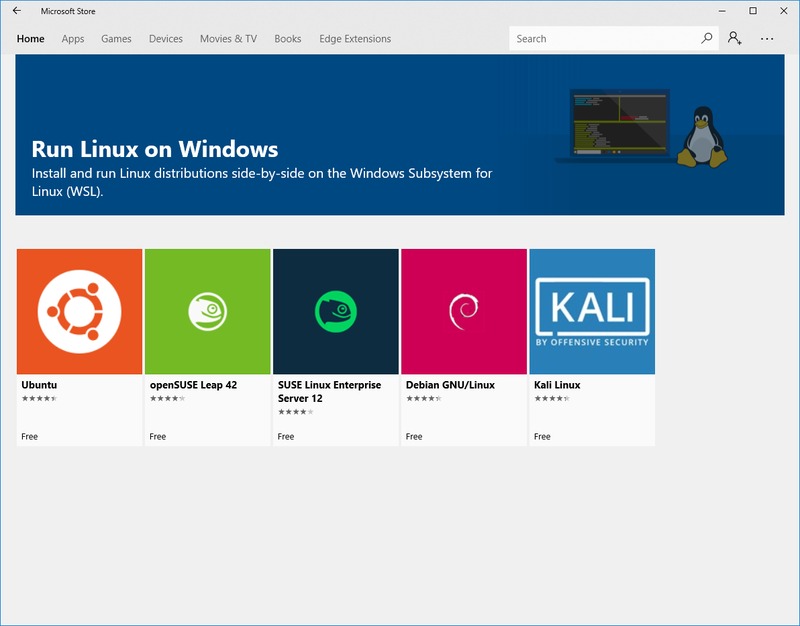The image size is (800, 626).
Task: Select the openSUSE Leap 42 green logo
Action: point(208,311)
